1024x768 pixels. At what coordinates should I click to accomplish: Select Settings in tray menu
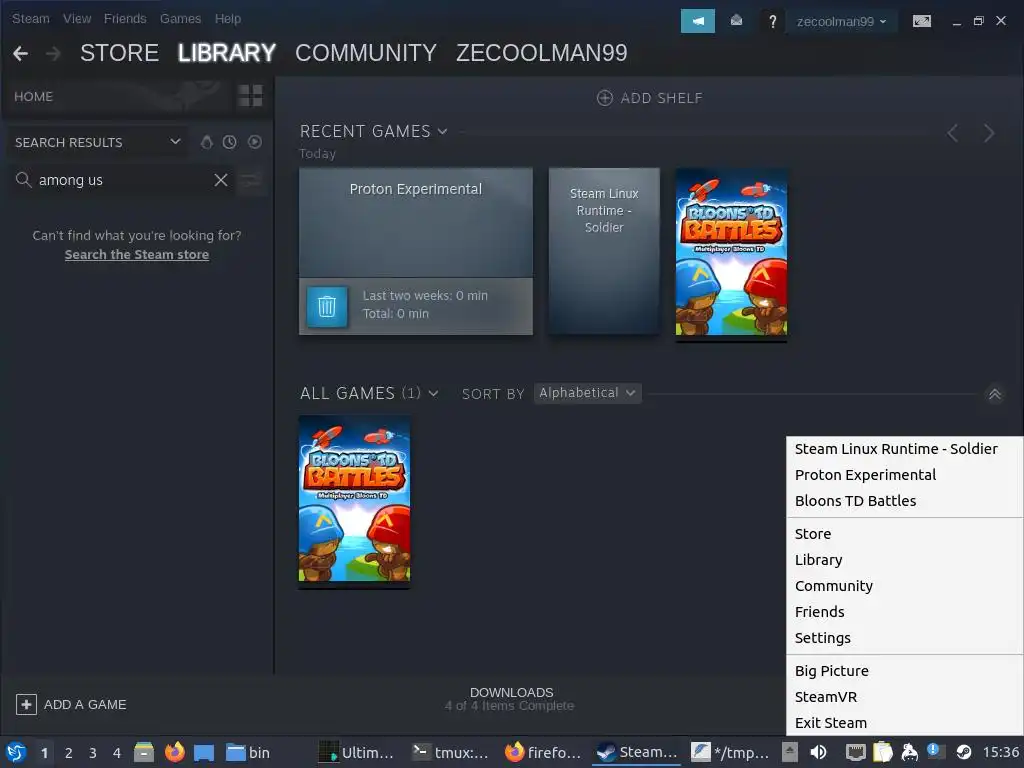point(904,638)
